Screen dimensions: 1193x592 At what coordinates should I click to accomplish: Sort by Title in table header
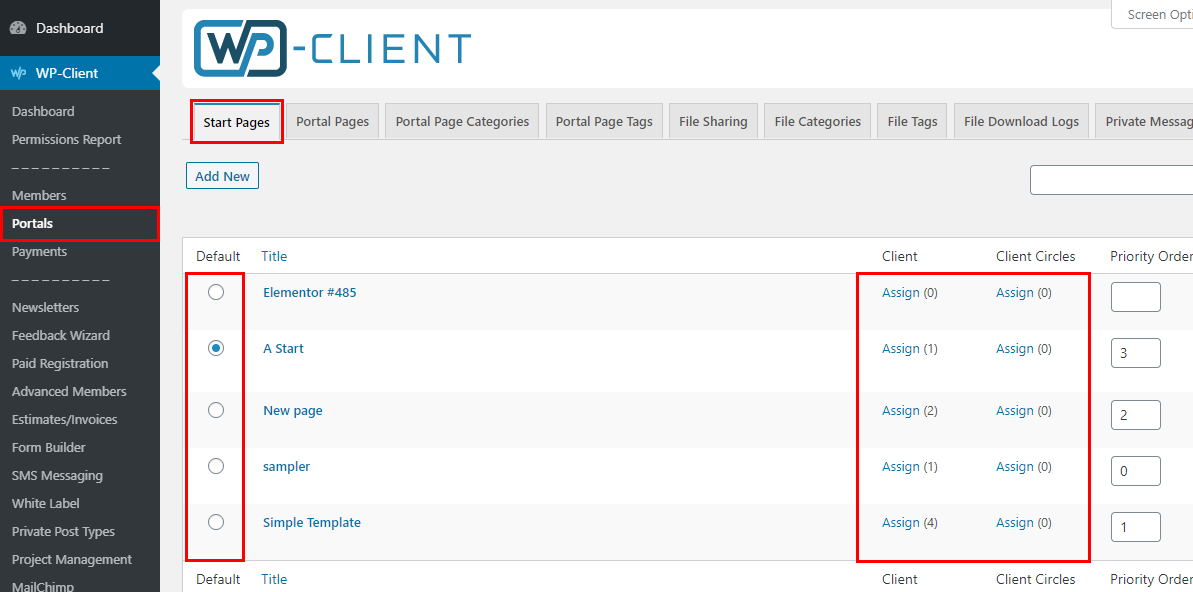(x=274, y=256)
